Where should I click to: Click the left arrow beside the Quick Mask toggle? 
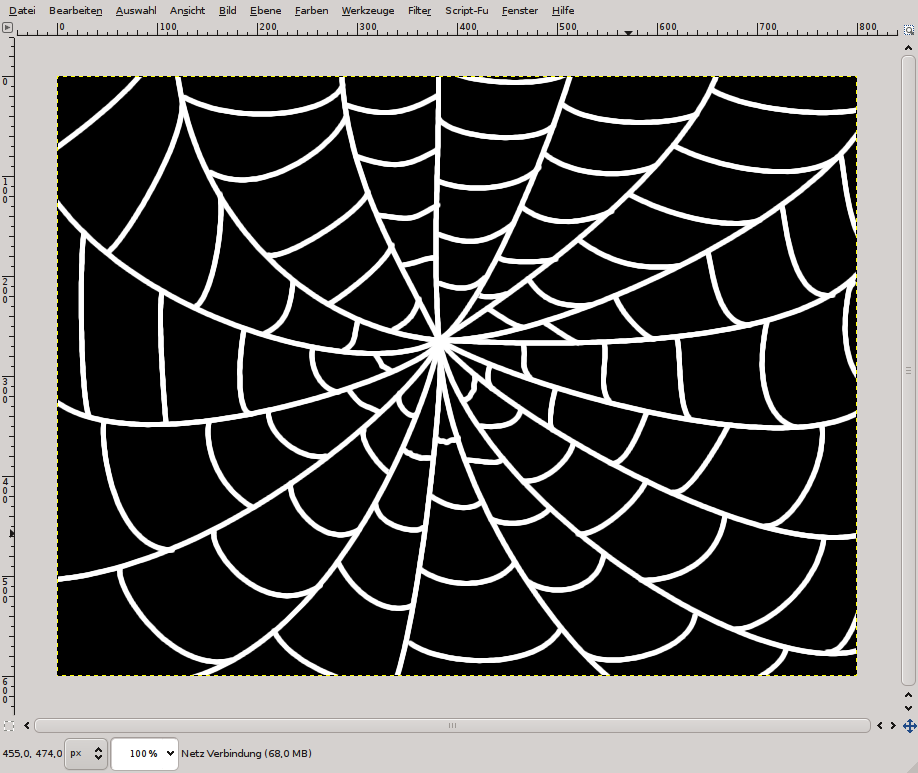click(27, 726)
